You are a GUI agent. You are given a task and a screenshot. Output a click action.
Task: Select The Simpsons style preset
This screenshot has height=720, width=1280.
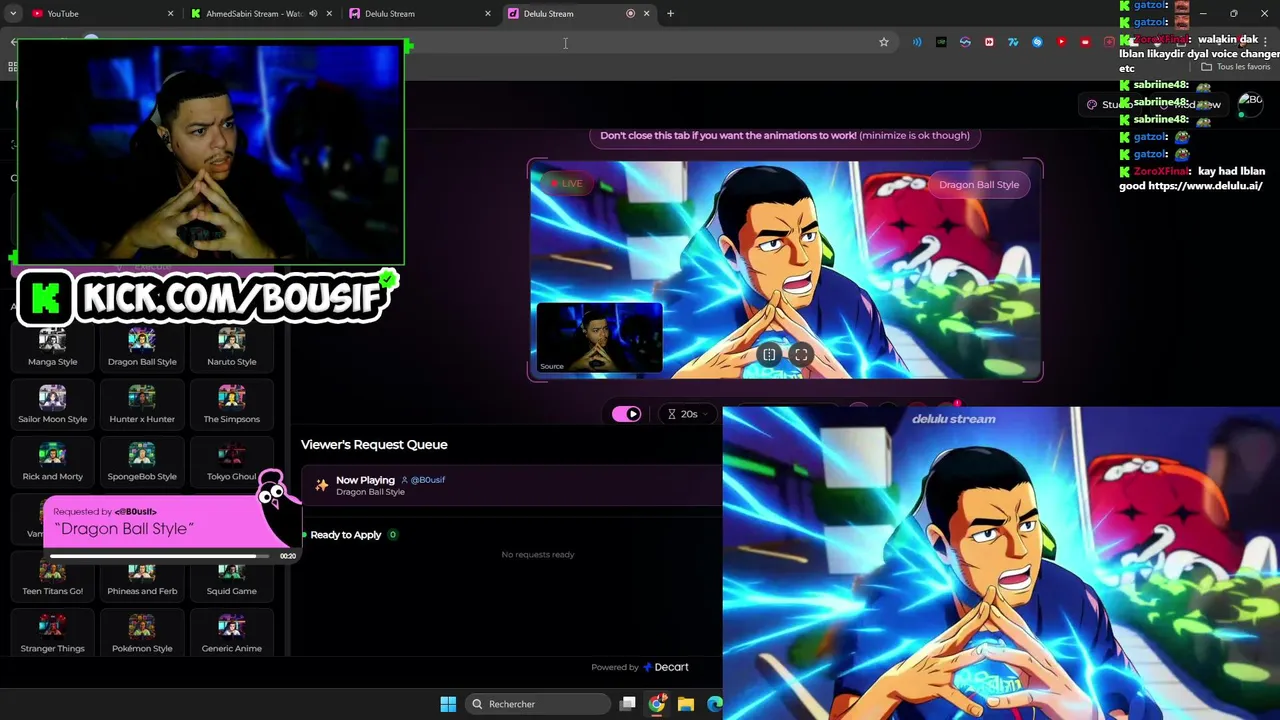[x=232, y=406]
